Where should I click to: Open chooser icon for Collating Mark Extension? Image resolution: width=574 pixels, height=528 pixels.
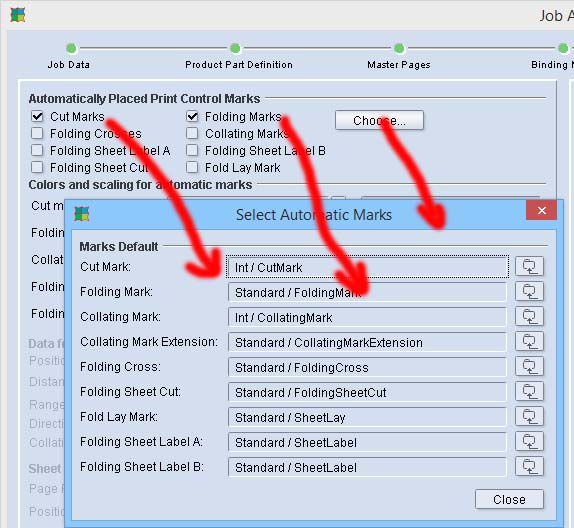[x=529, y=341]
